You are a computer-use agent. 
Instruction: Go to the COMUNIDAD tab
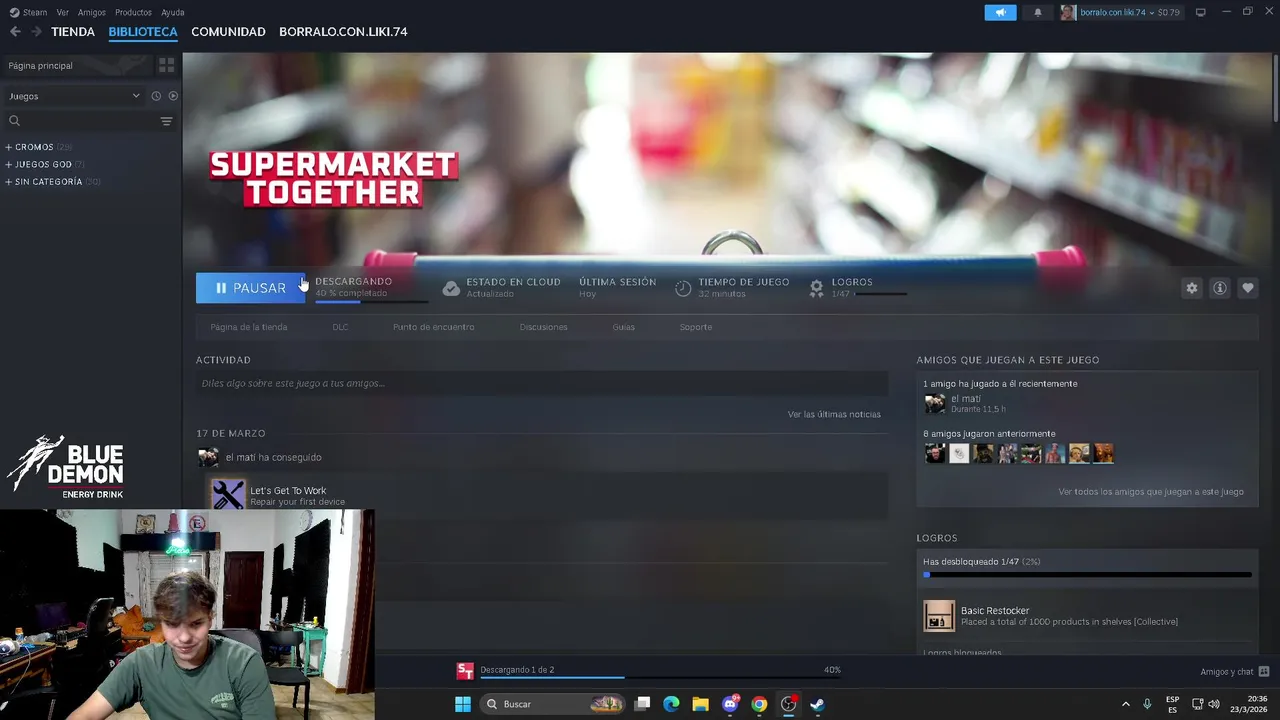[x=228, y=32]
